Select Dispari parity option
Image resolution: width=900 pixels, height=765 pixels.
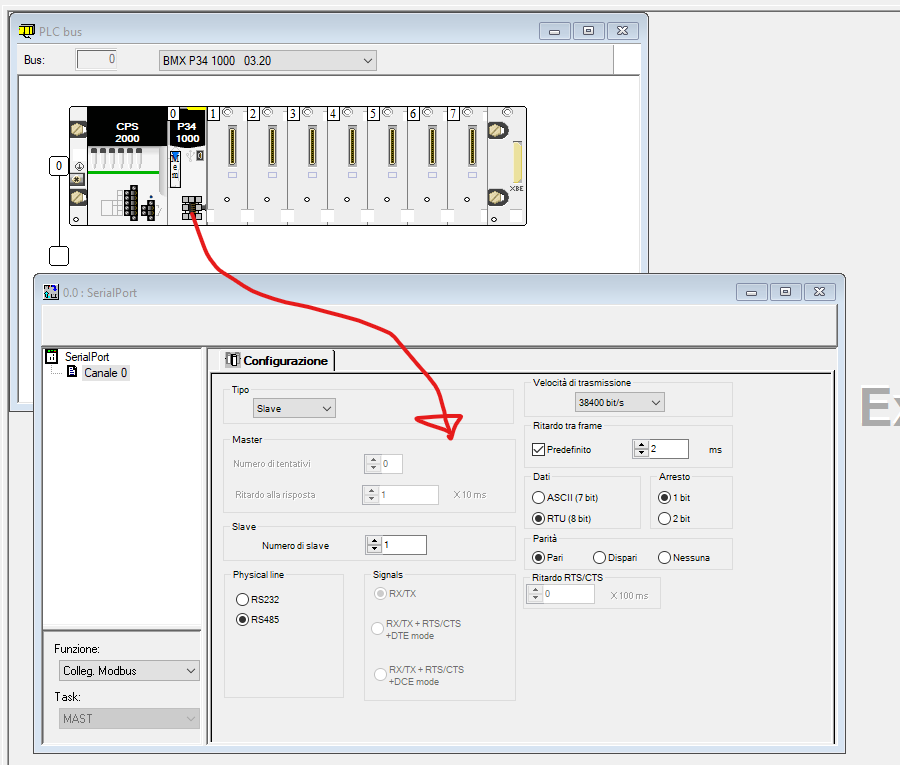[600, 558]
